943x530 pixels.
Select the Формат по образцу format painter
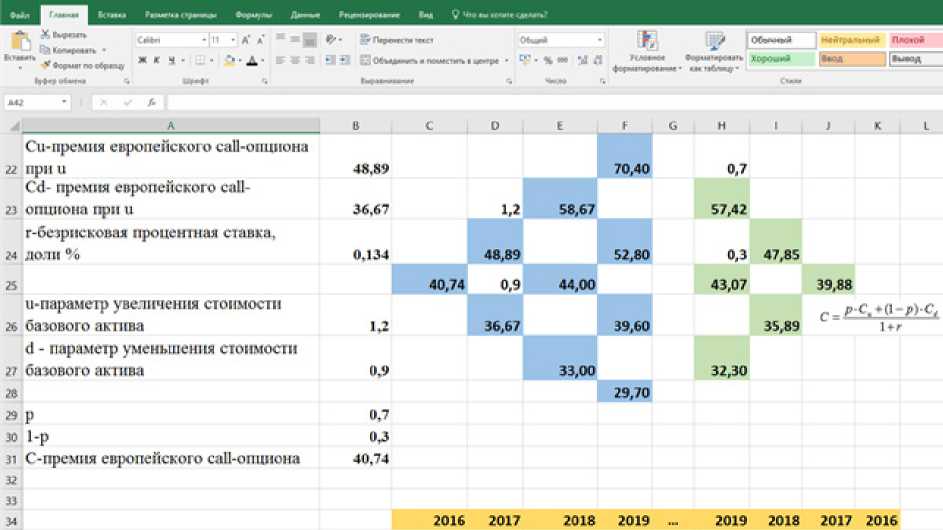coord(45,64)
